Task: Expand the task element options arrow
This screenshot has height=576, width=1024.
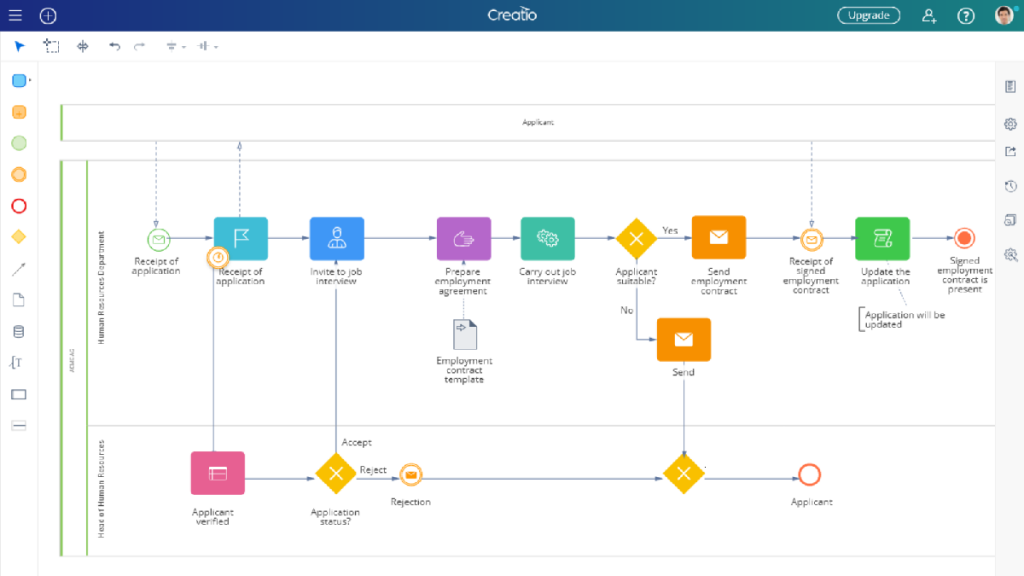Action: tap(32, 81)
